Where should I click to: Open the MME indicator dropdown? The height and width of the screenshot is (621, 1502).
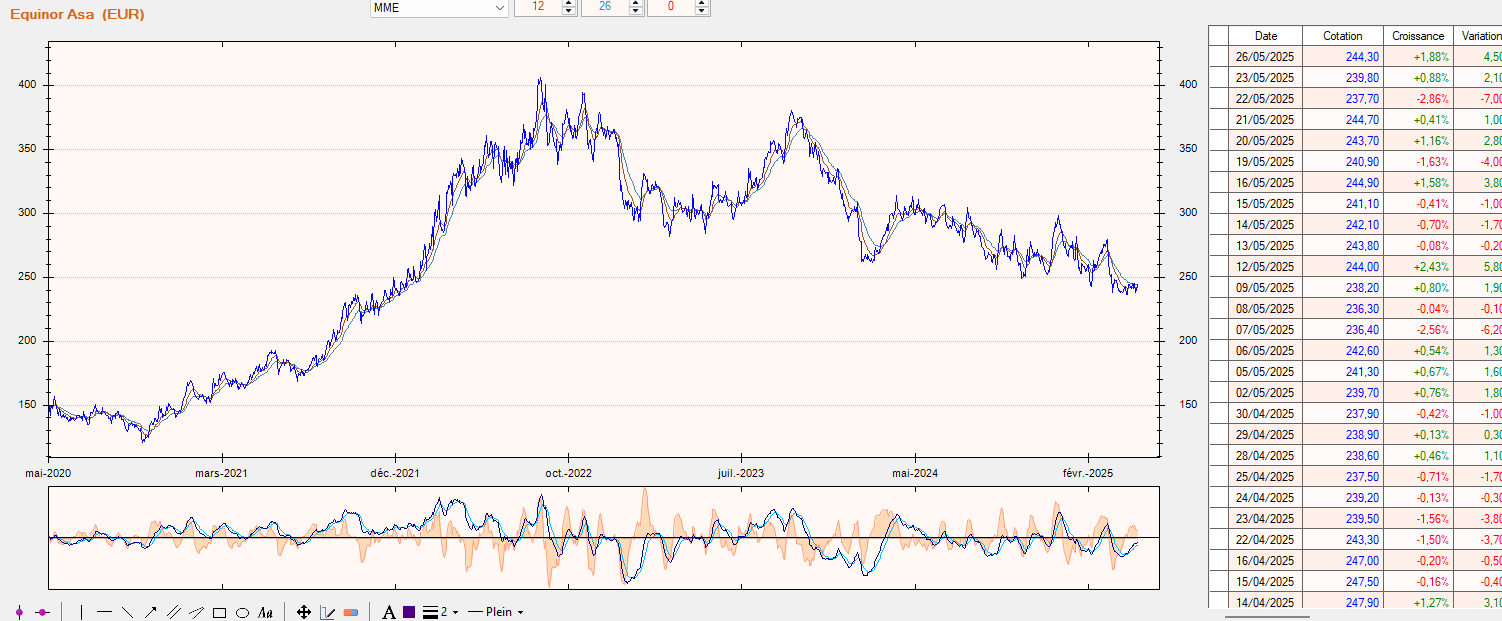coord(499,8)
